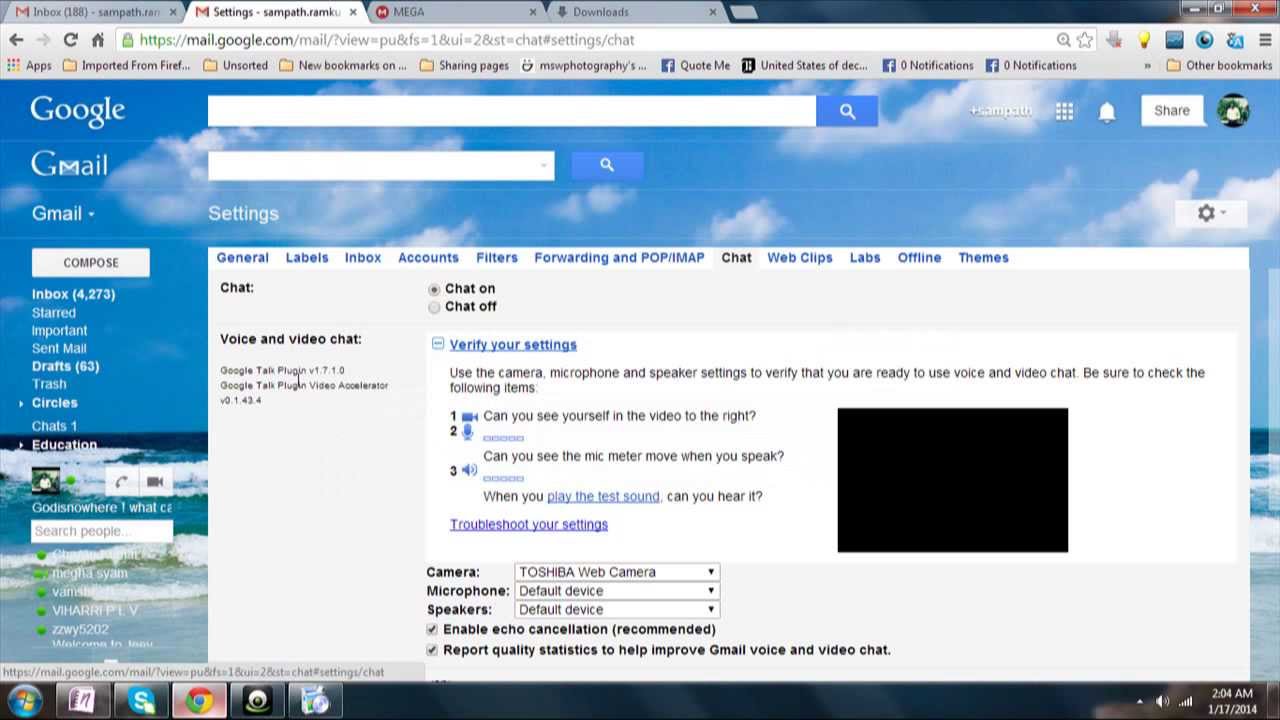Click the blue chart extension icon
Image resolution: width=1280 pixels, height=720 pixels.
[1175, 40]
